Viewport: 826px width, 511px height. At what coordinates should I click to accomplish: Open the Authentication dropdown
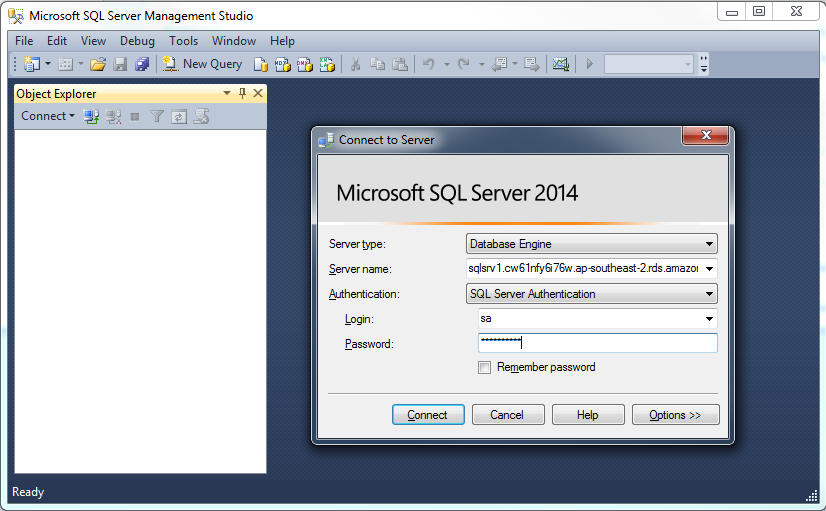pos(592,294)
